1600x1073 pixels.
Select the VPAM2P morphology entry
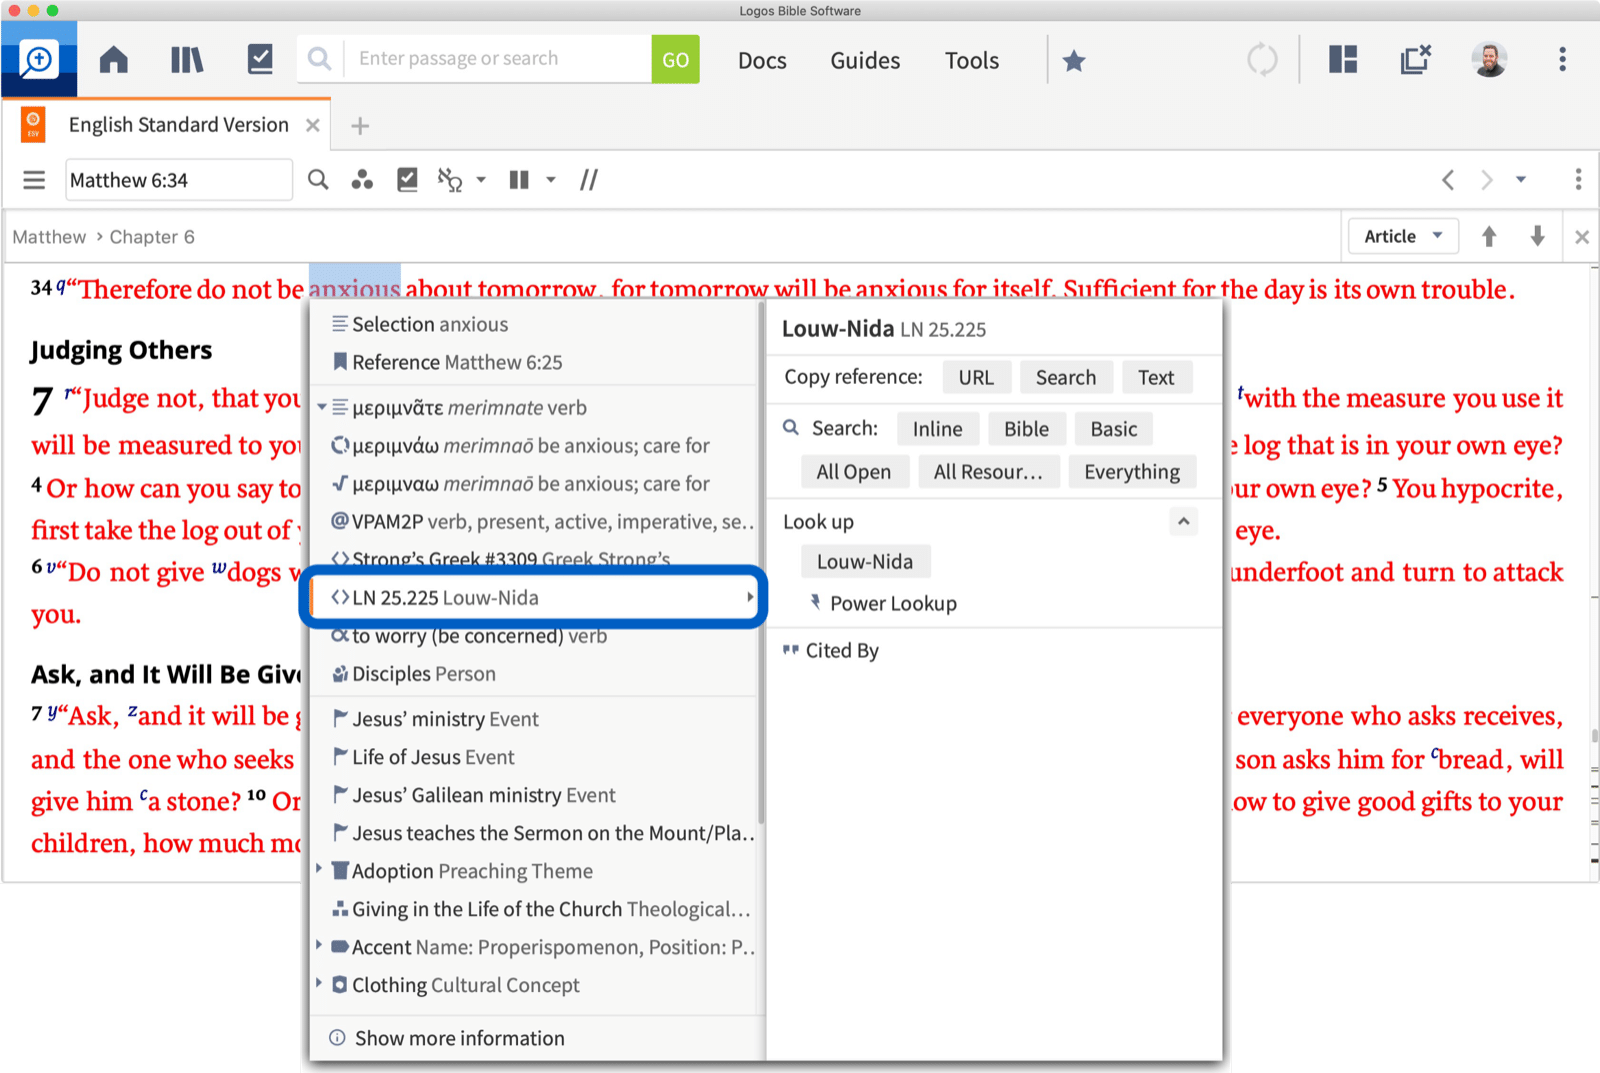pyautogui.click(x=534, y=521)
